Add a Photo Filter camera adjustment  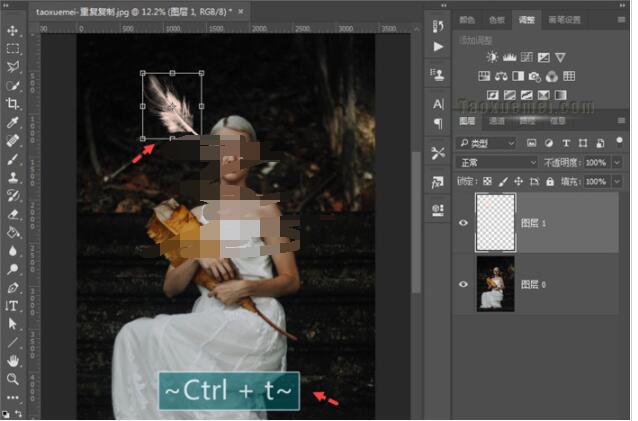point(535,76)
